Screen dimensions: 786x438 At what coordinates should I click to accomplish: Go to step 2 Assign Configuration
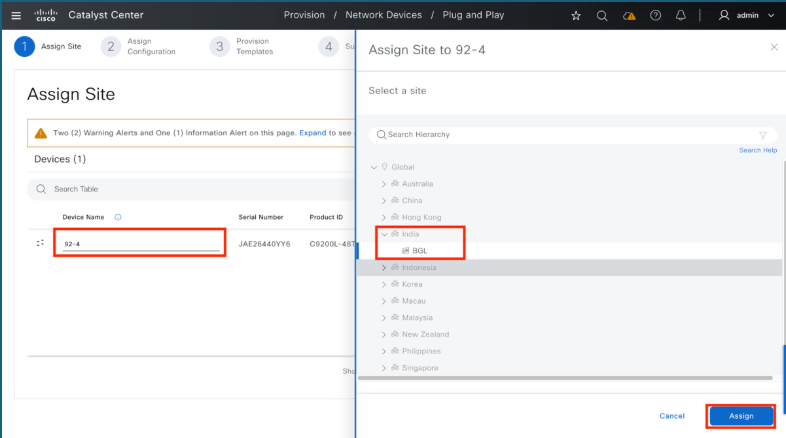point(138,47)
